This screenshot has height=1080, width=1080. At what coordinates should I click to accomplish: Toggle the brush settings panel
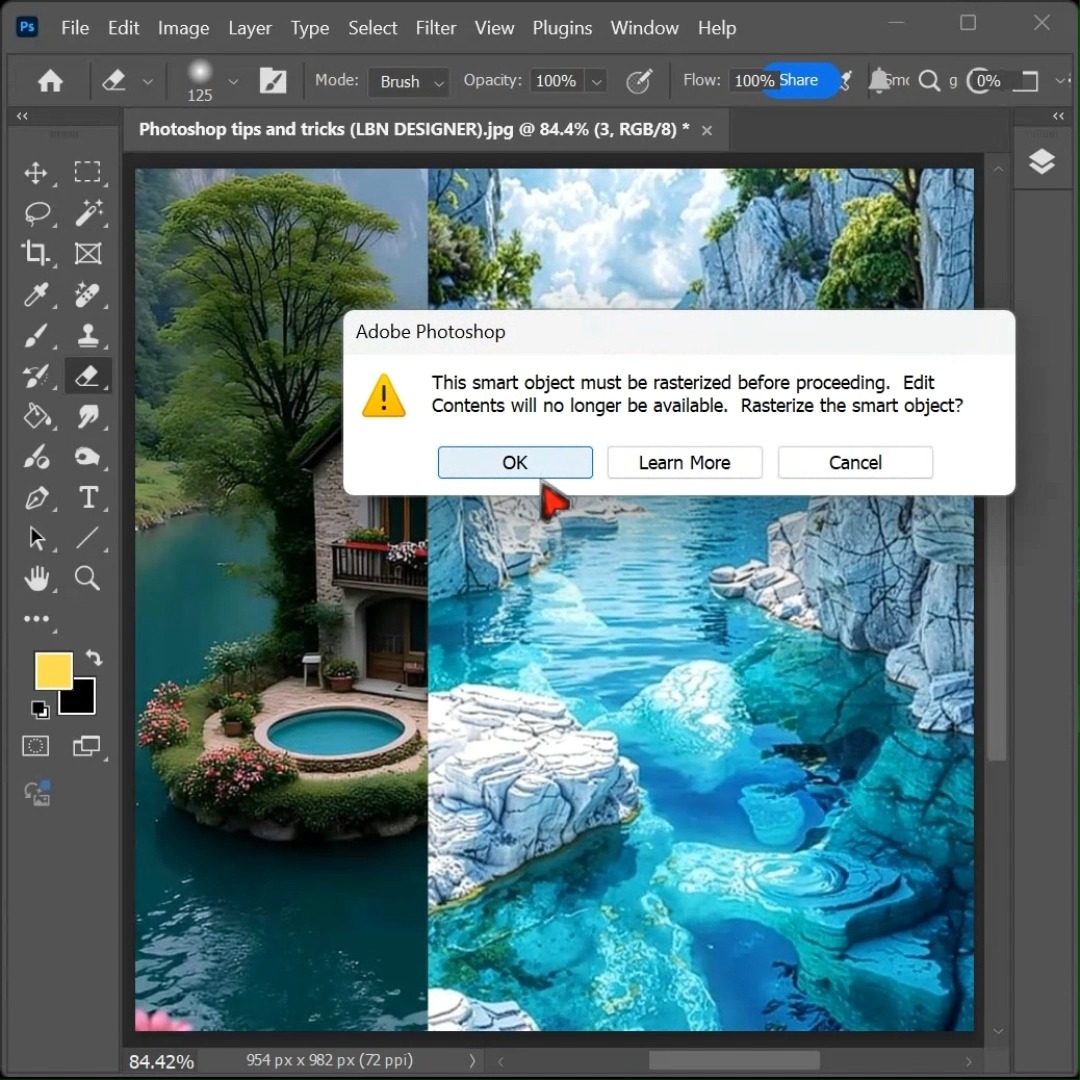273,81
